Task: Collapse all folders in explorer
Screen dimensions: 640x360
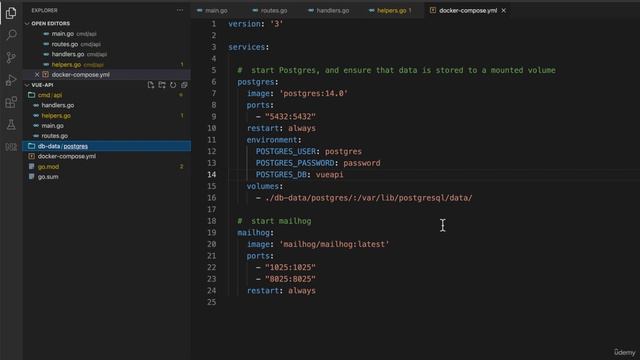Action: tap(184, 85)
